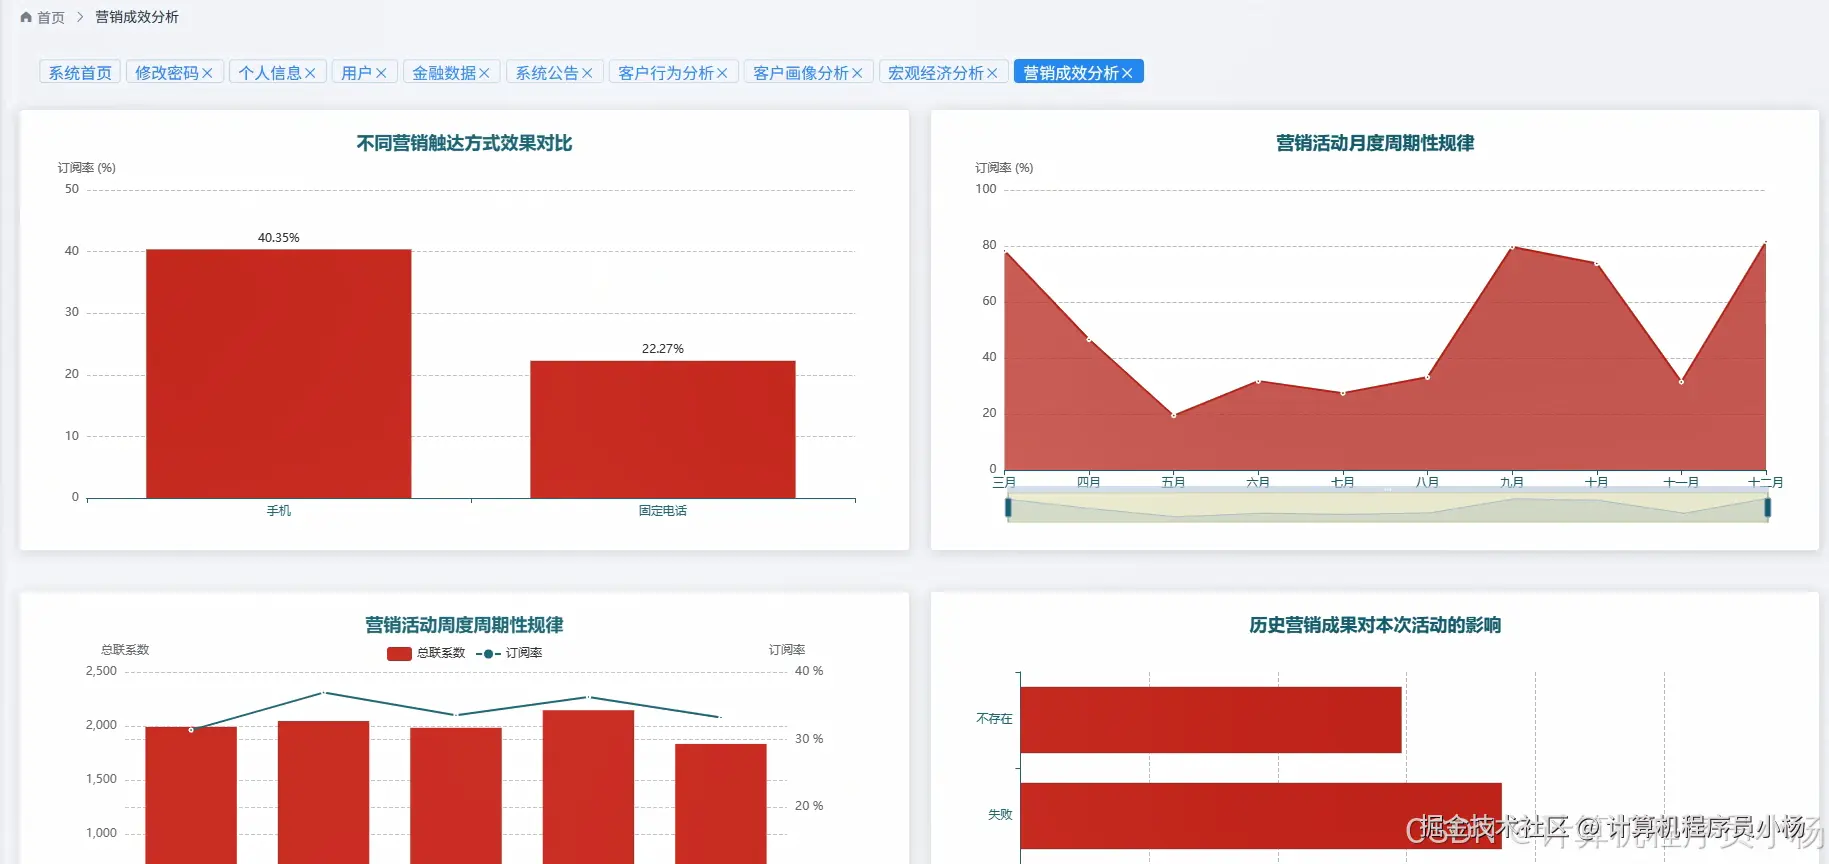Screen dimensions: 1829x864
Task: Click the 失败 horizontal bar
Action: point(1261,816)
